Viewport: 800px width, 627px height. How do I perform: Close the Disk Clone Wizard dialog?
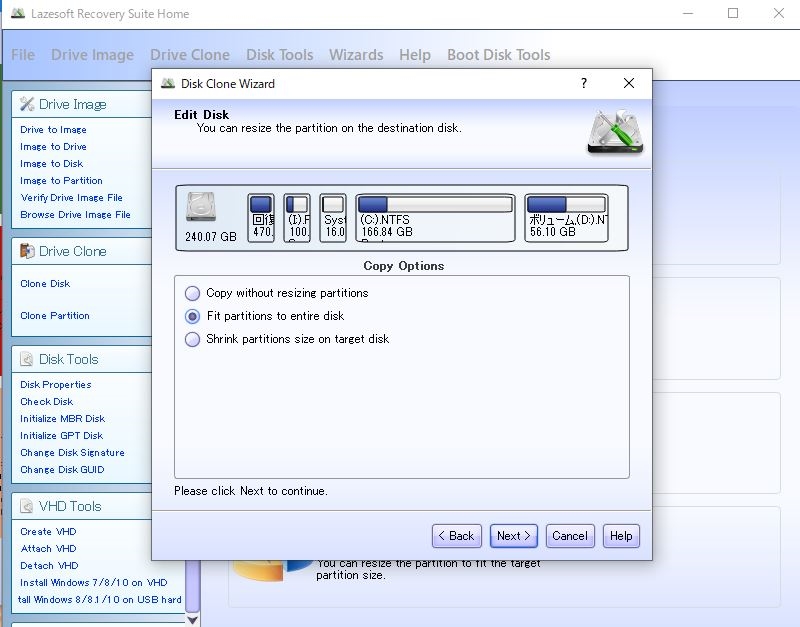point(629,83)
